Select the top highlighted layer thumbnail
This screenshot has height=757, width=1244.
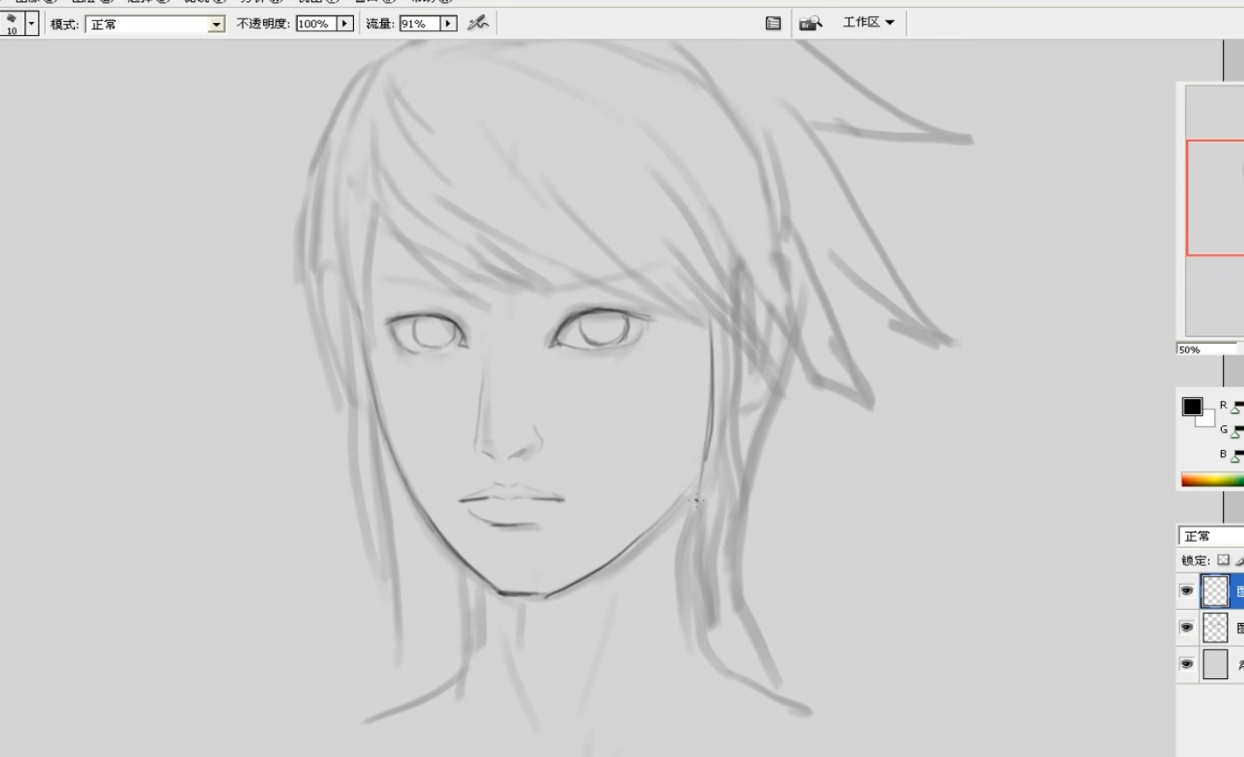click(1215, 591)
